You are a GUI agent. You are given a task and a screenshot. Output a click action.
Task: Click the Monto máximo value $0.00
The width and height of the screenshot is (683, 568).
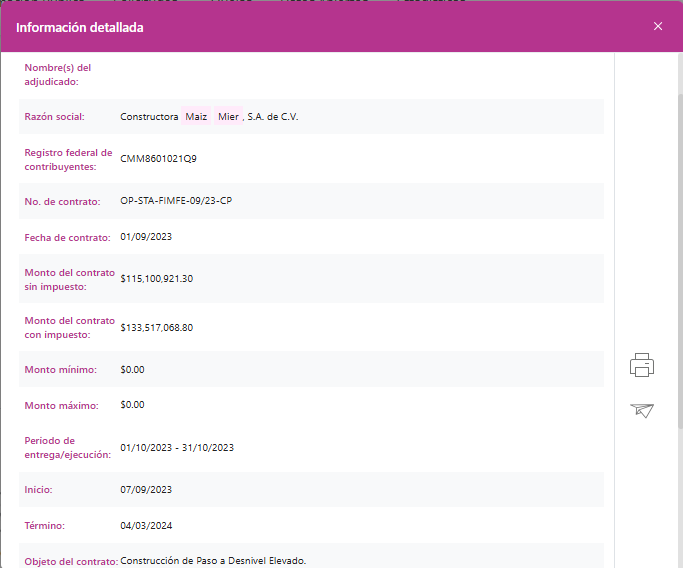pos(132,405)
